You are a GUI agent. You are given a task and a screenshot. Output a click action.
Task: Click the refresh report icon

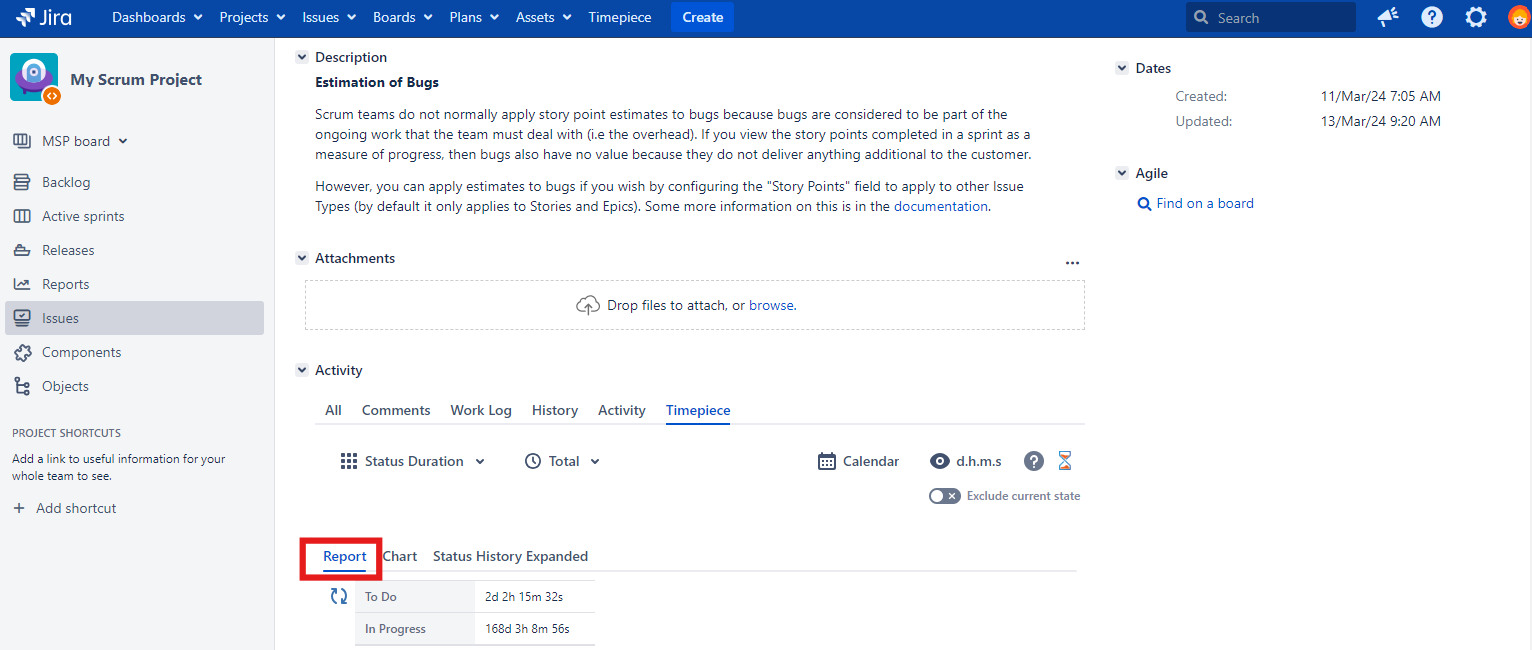pos(339,596)
